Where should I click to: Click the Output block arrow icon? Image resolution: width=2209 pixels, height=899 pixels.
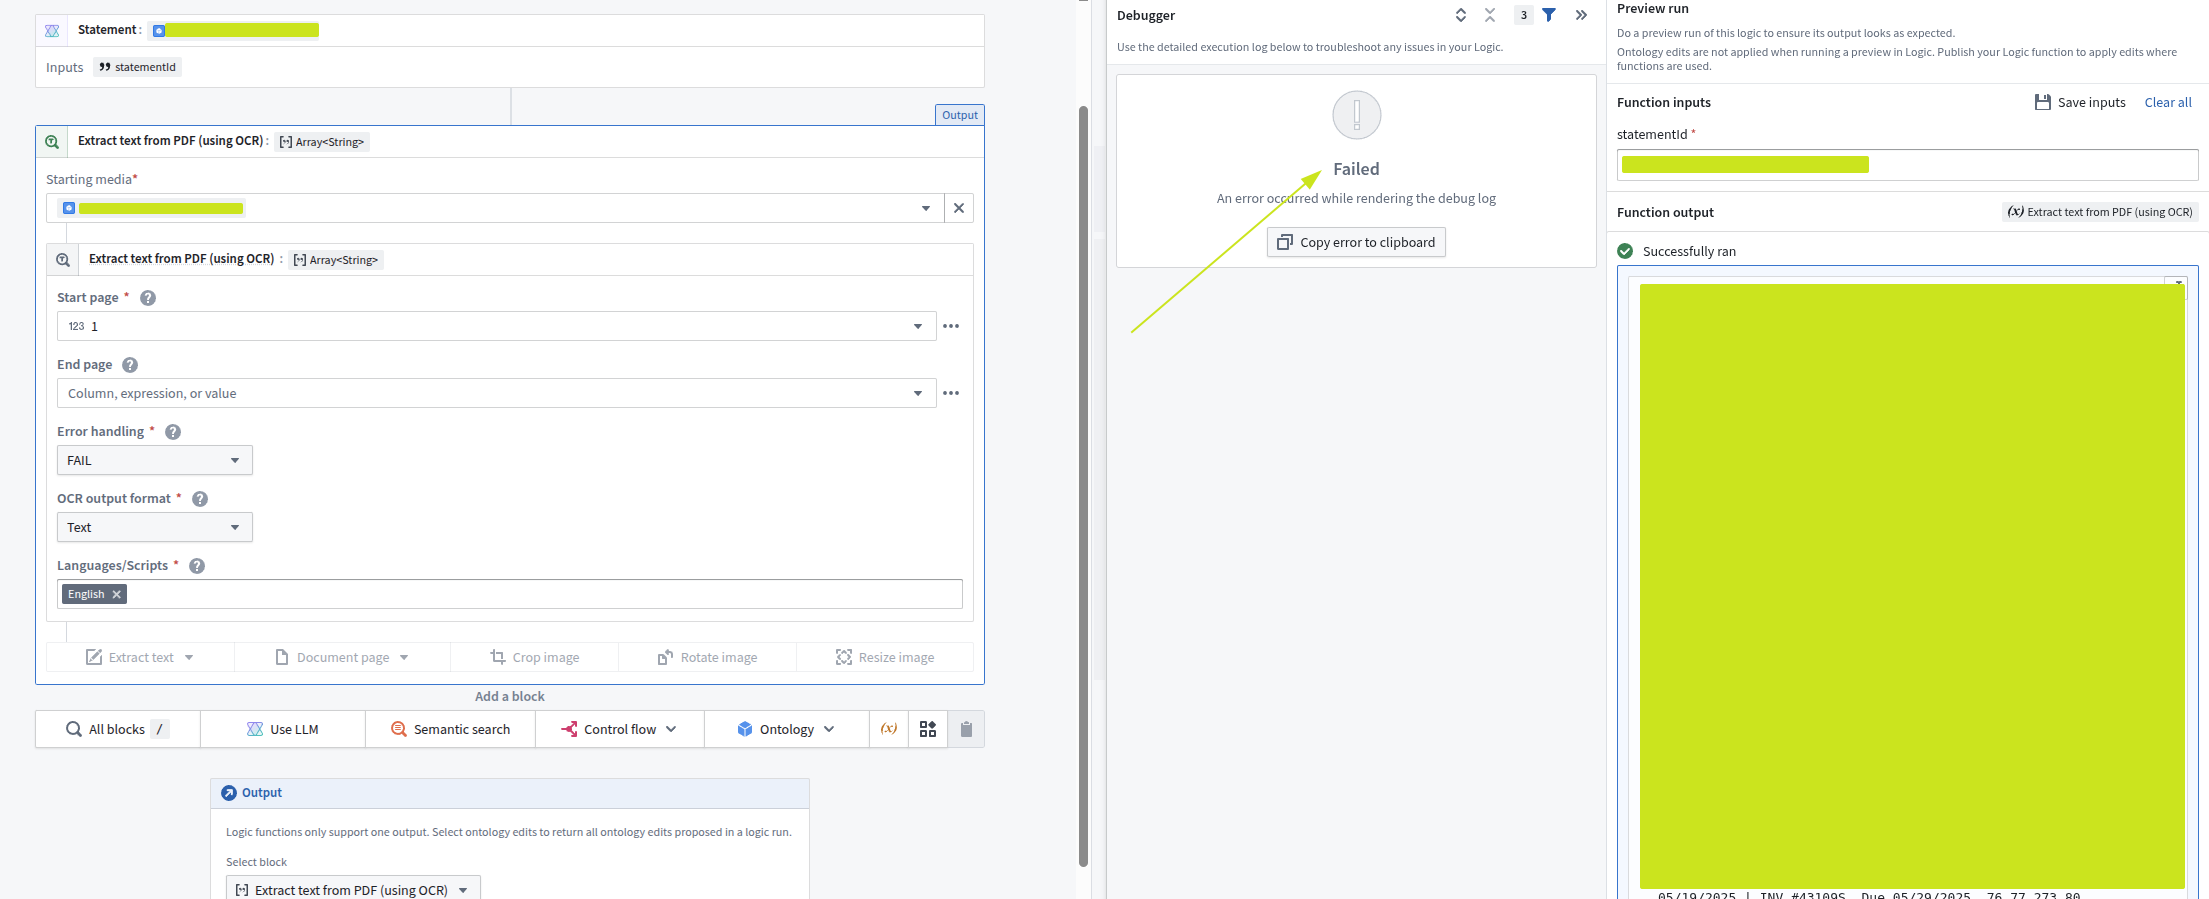[229, 793]
